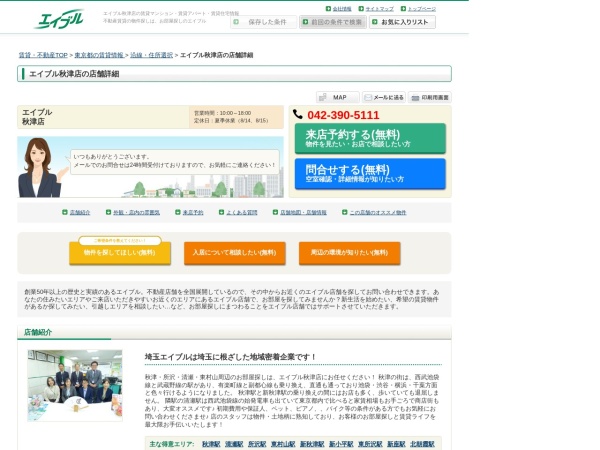
Task: Click green icon beside 外観・店内の雰囲気 link
Action: click(108, 212)
